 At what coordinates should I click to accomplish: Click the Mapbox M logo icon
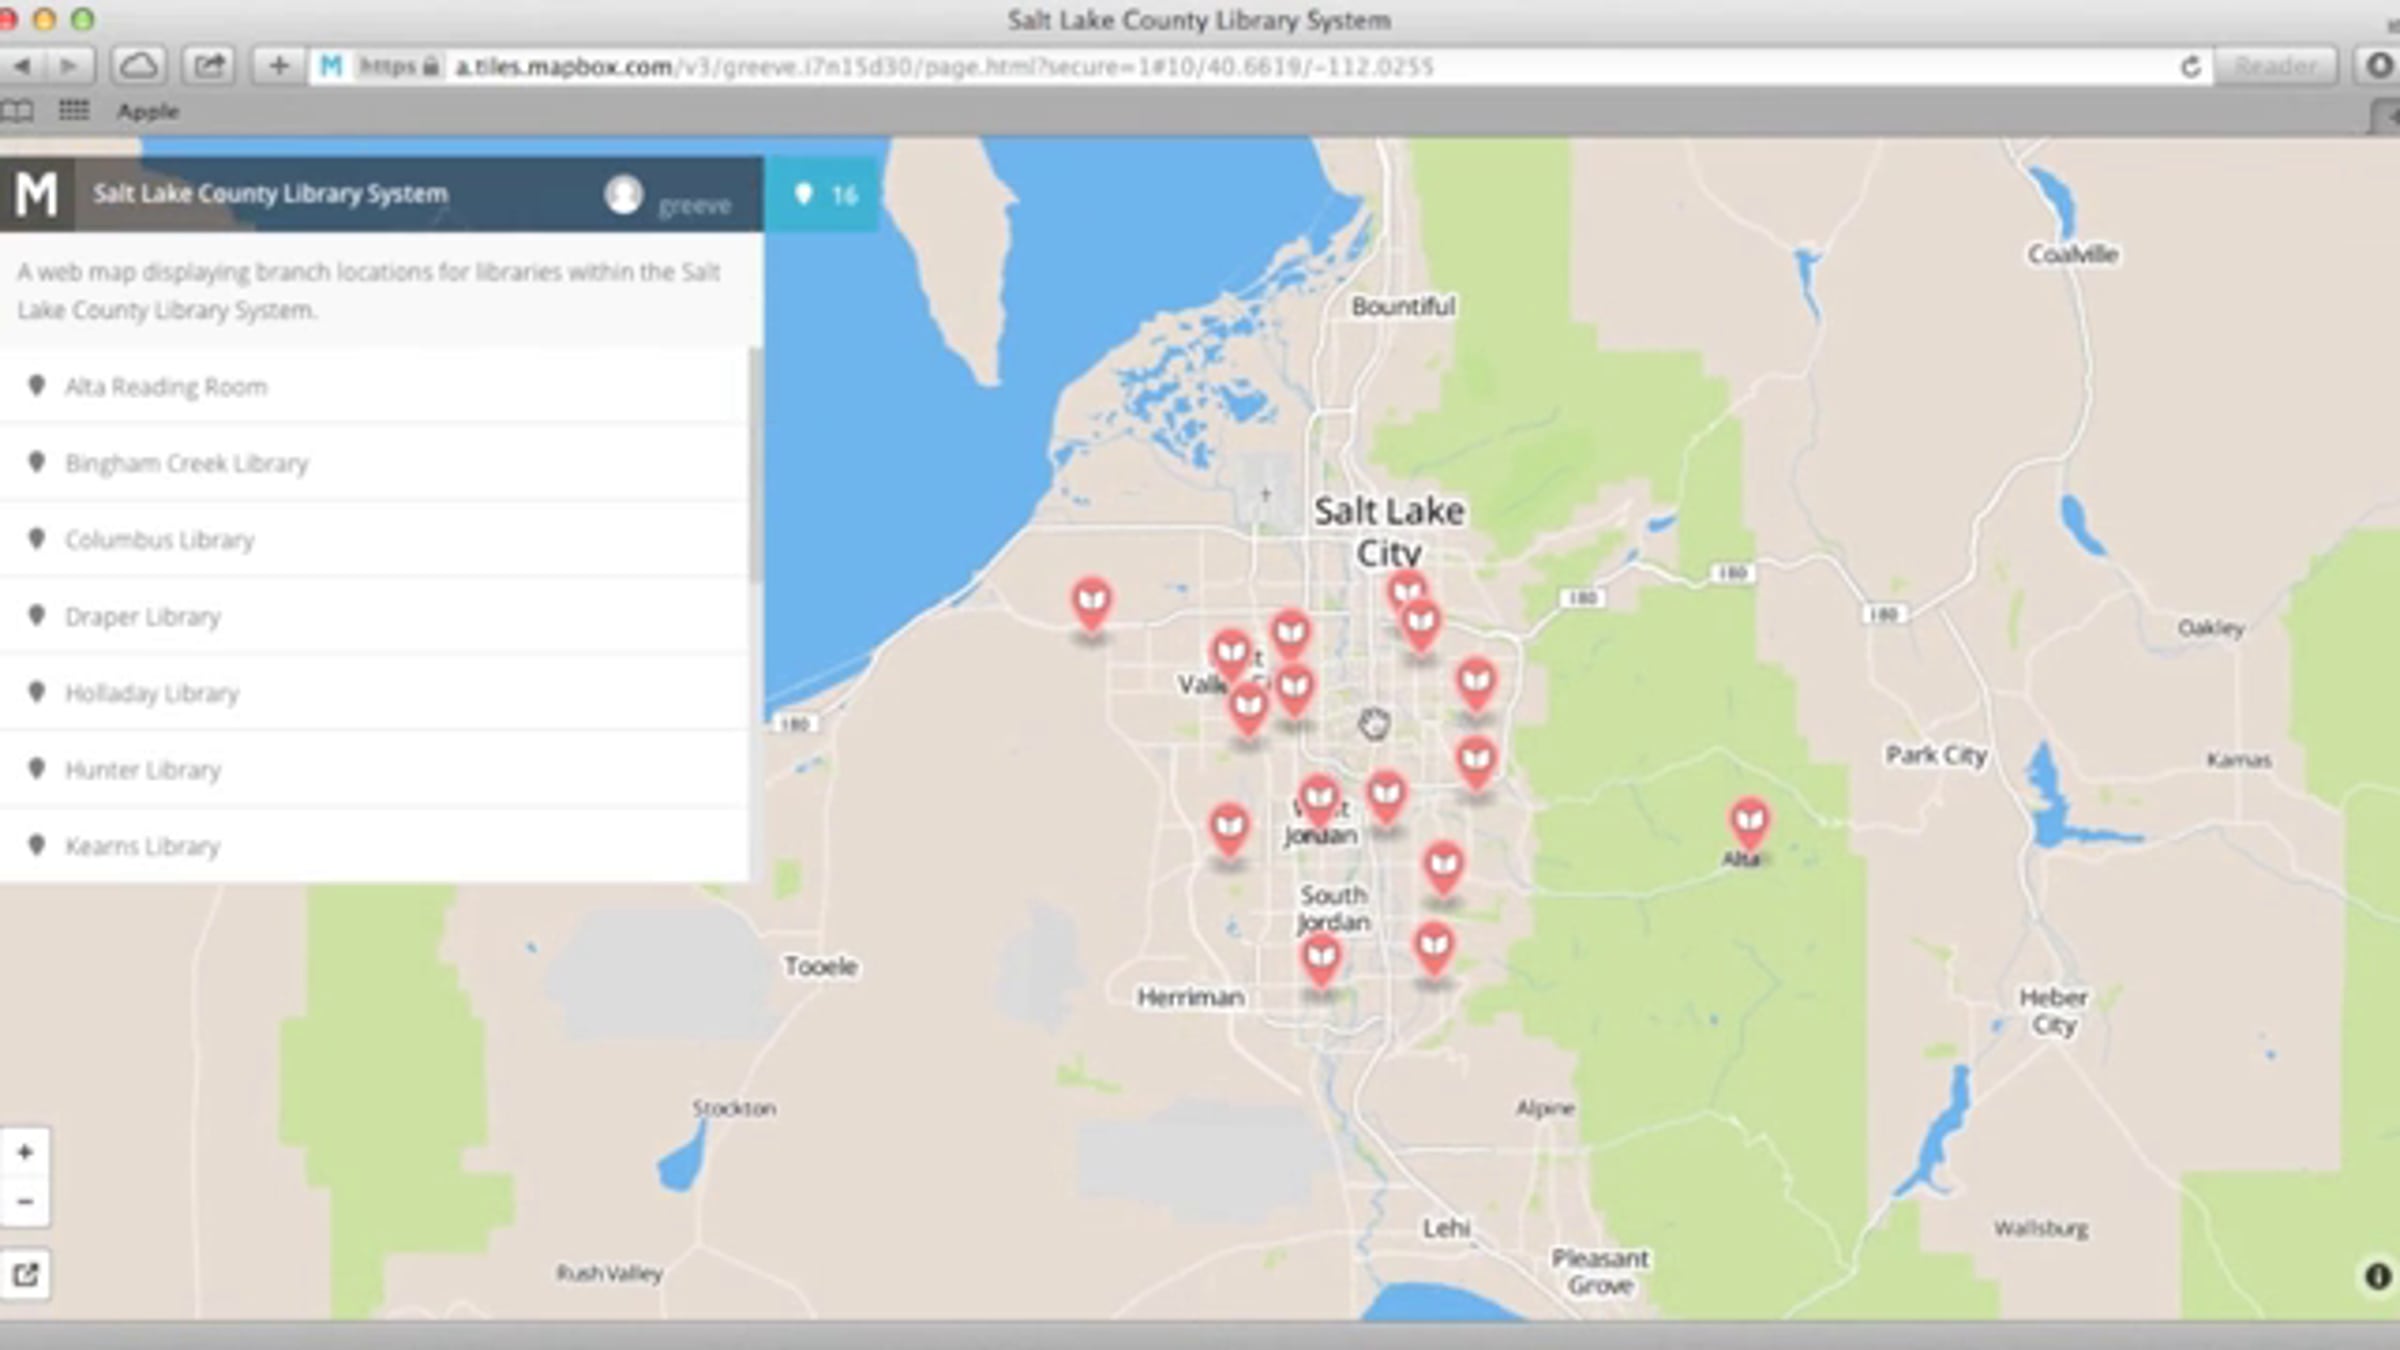click(36, 194)
